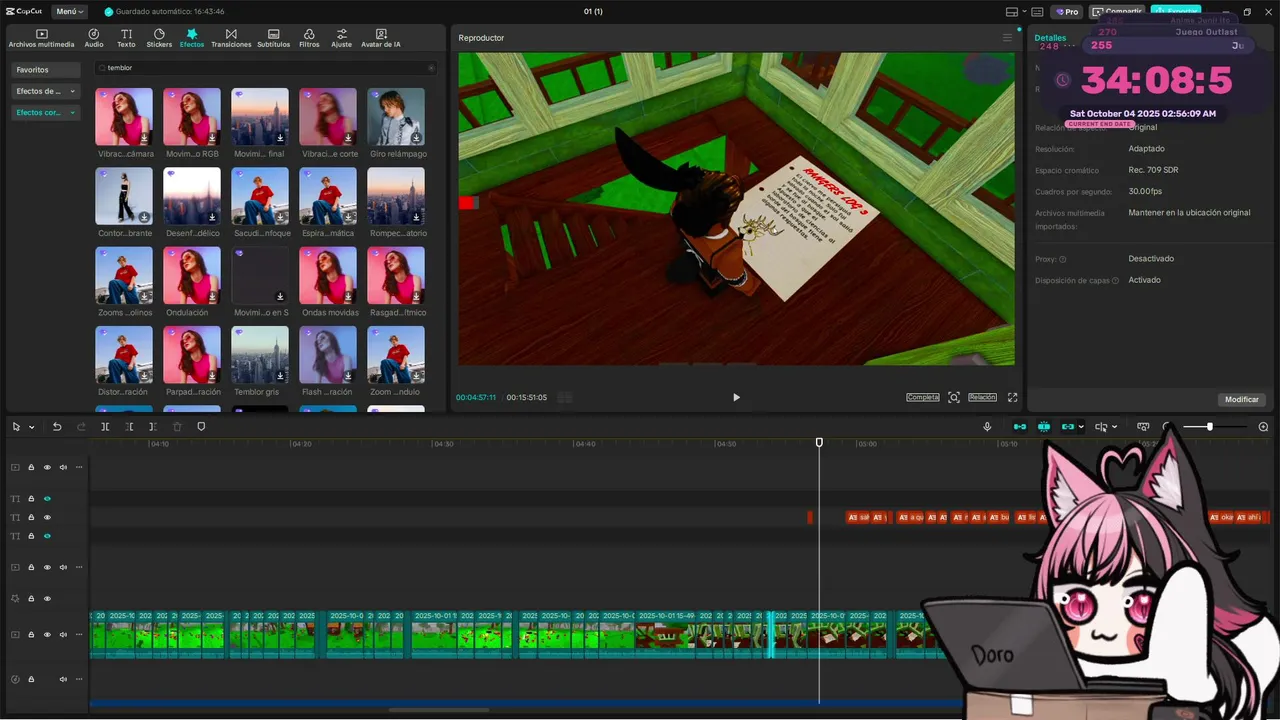Viewport: 1280px width, 720px height.
Task: Toggle main track magnet
Action: point(1020,427)
